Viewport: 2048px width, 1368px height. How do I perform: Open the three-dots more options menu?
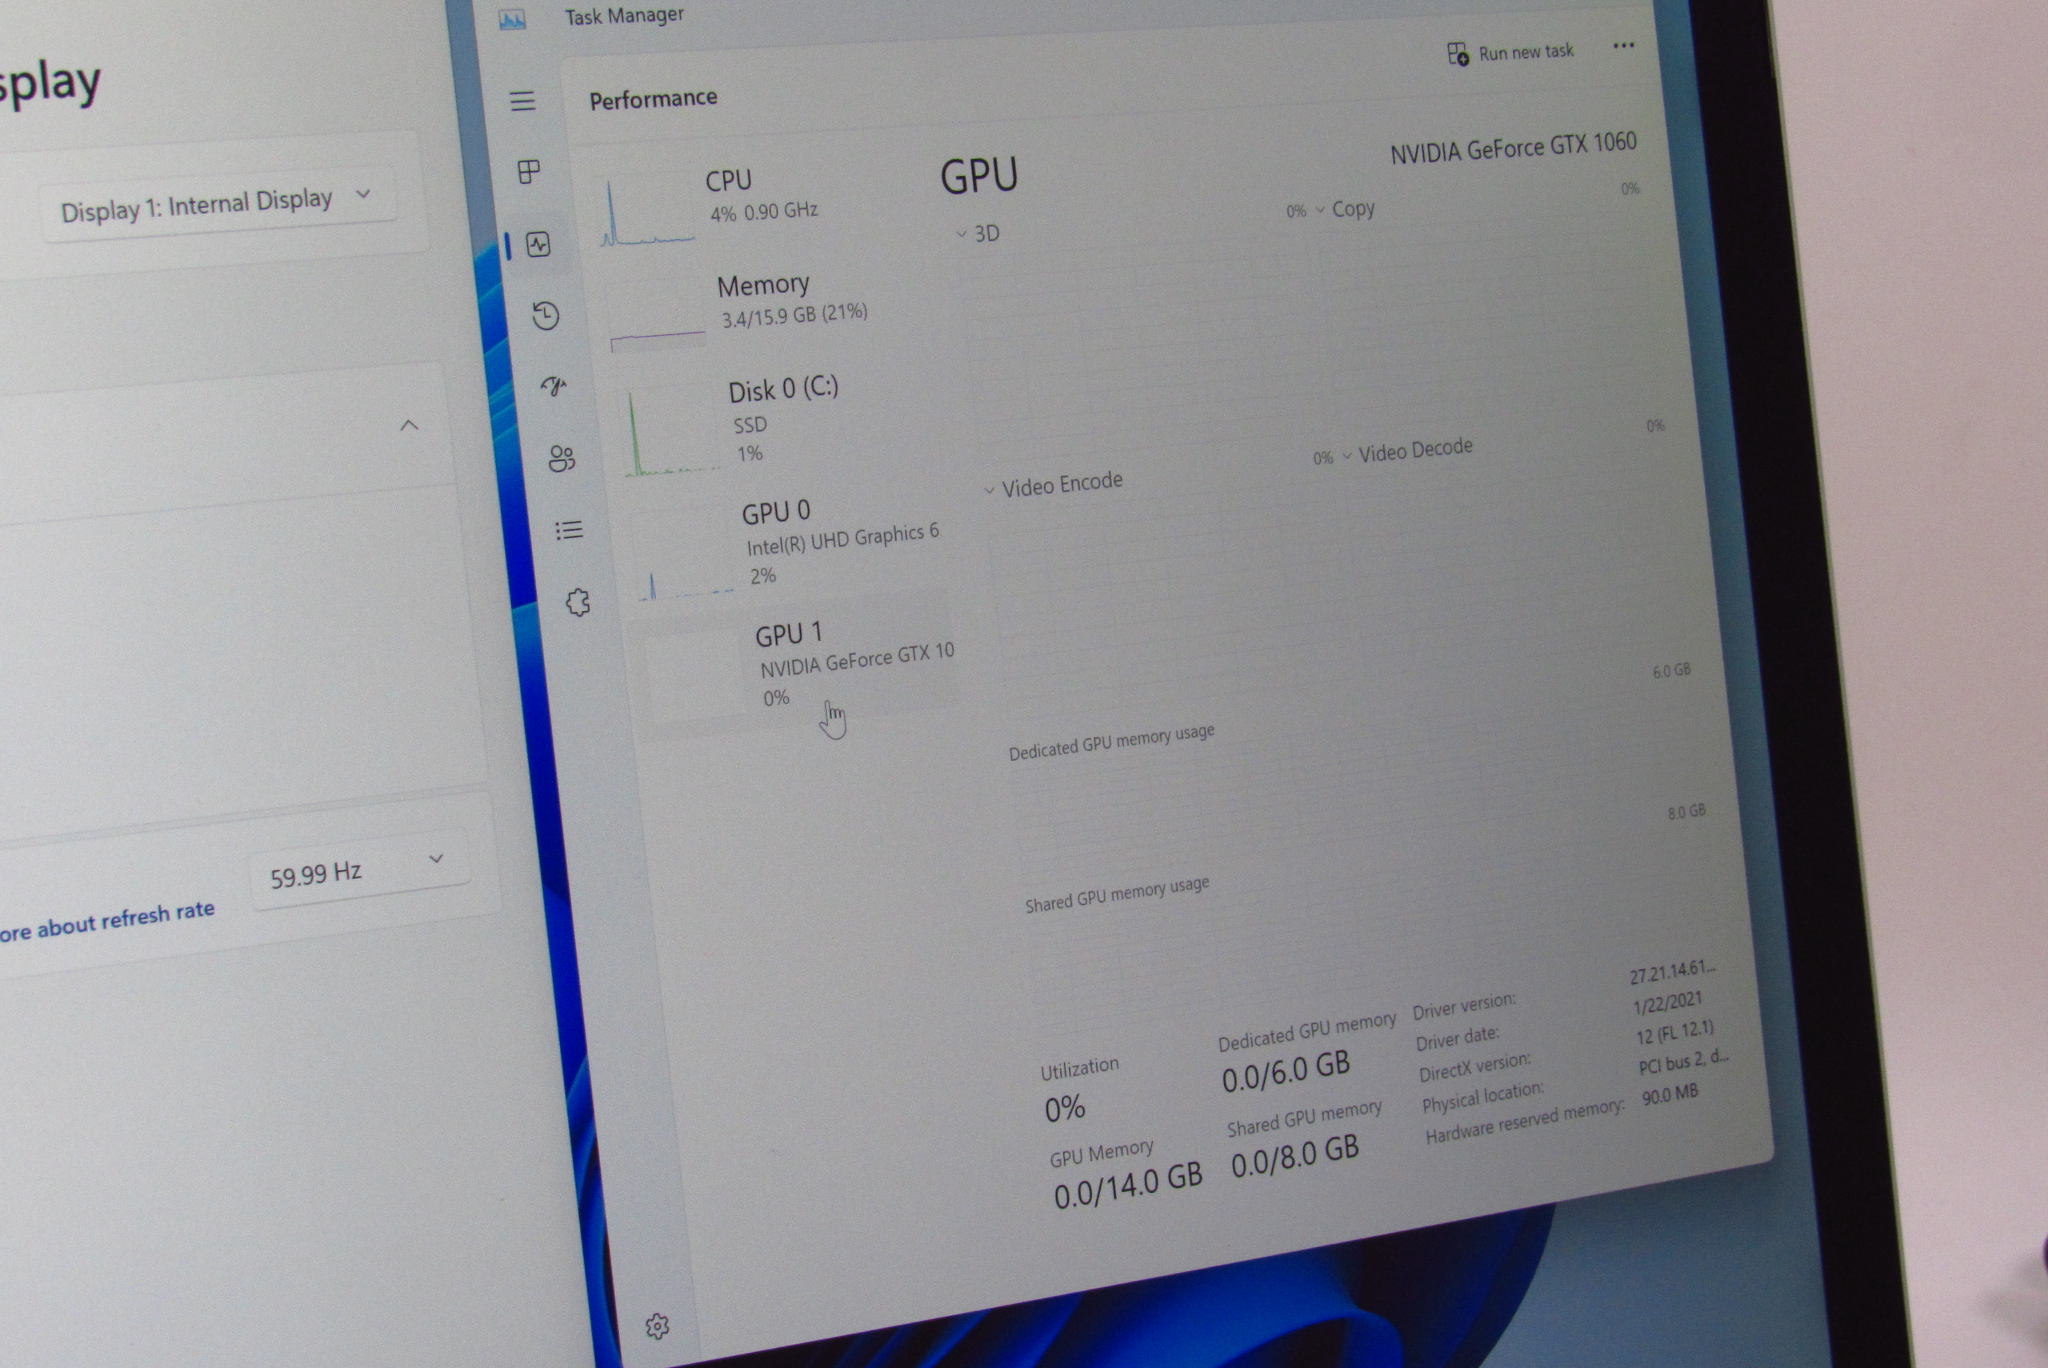tap(1623, 46)
